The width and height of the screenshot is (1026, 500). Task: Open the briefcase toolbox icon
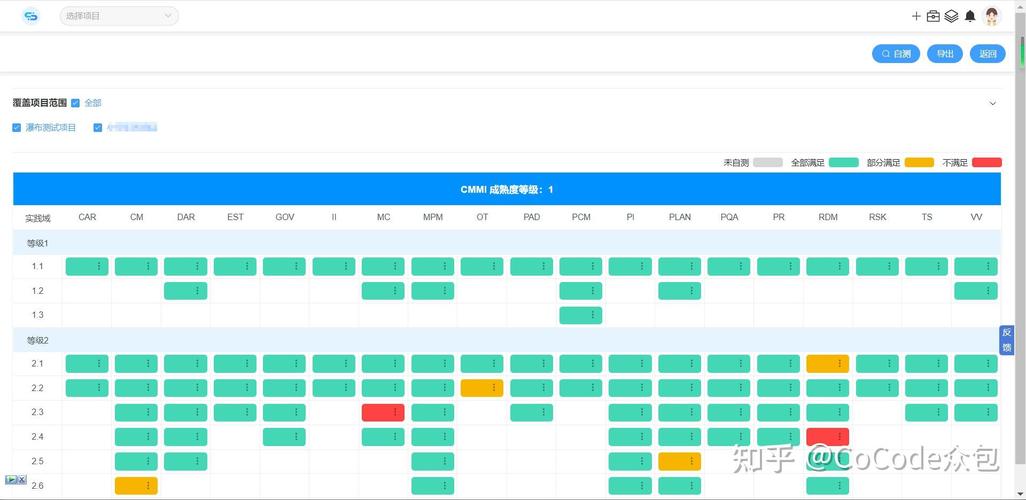pyautogui.click(x=933, y=16)
